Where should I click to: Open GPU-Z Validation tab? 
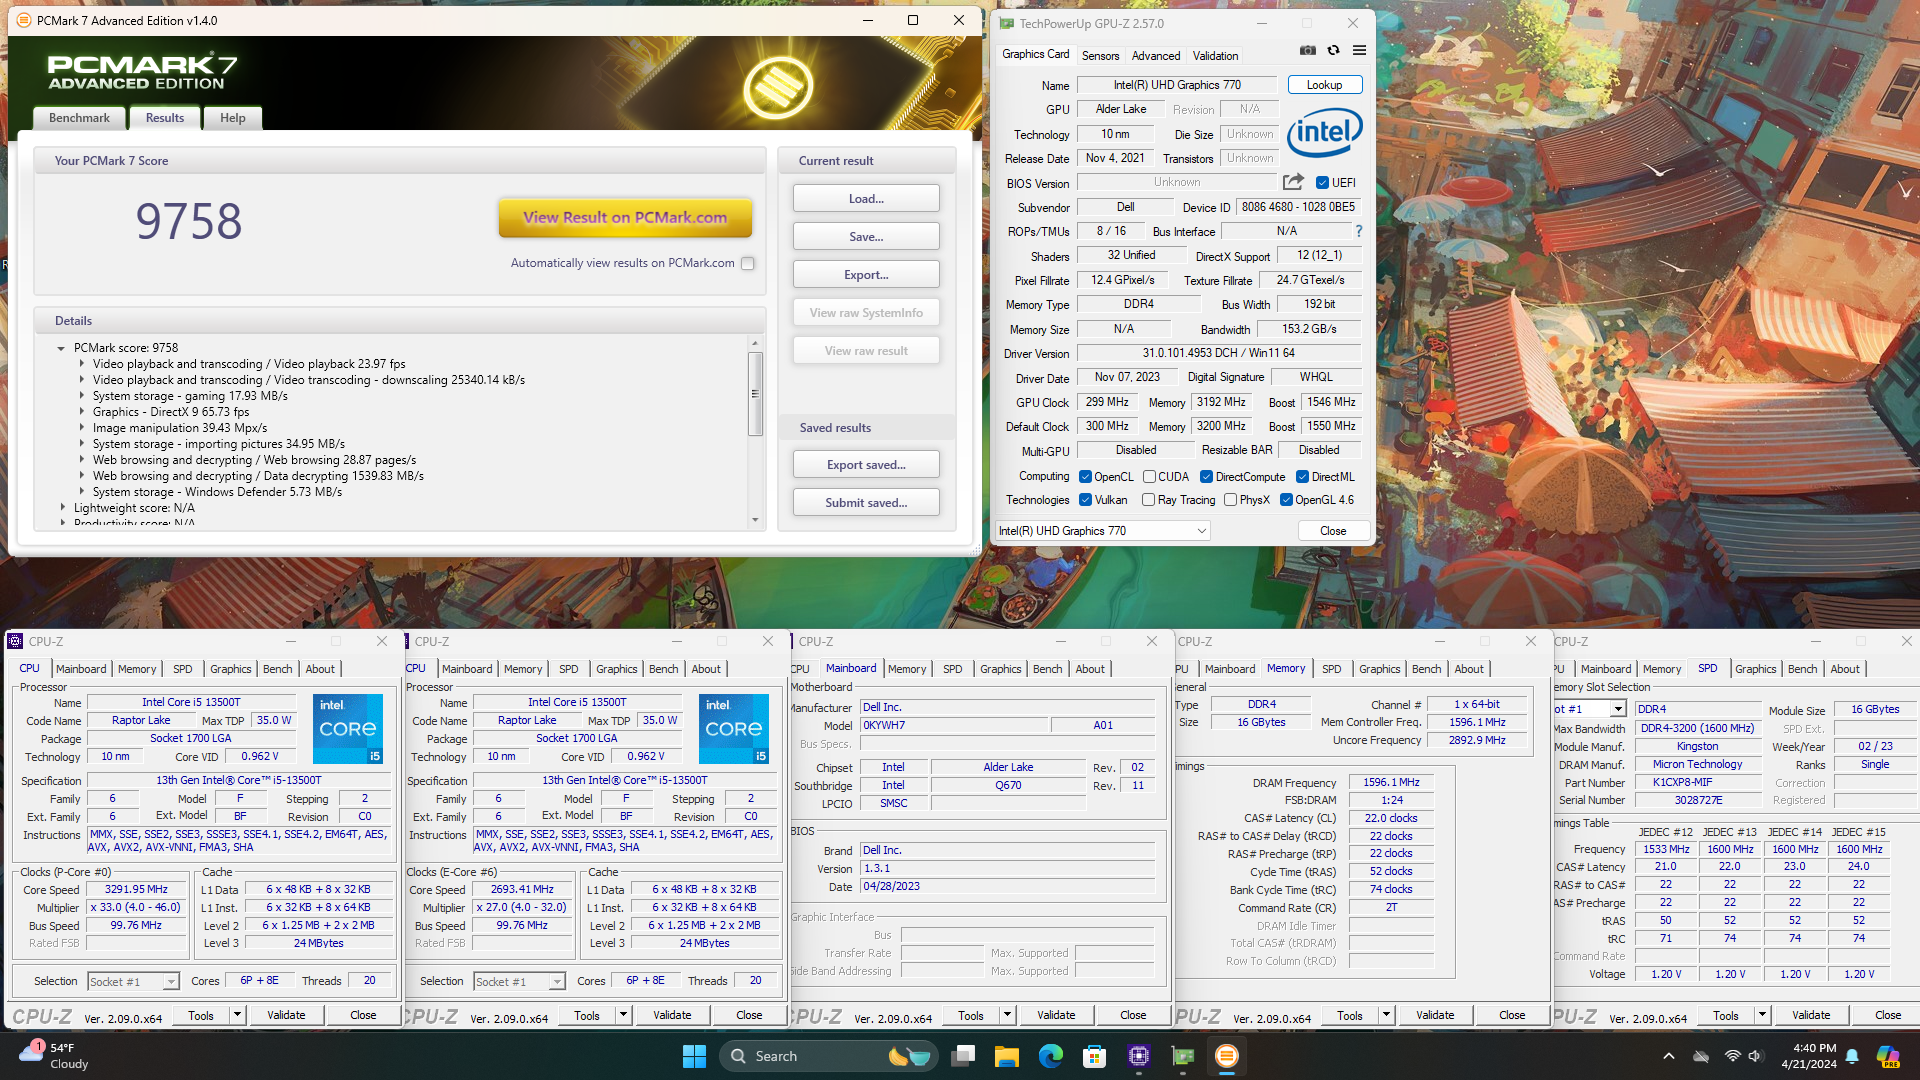point(1215,56)
